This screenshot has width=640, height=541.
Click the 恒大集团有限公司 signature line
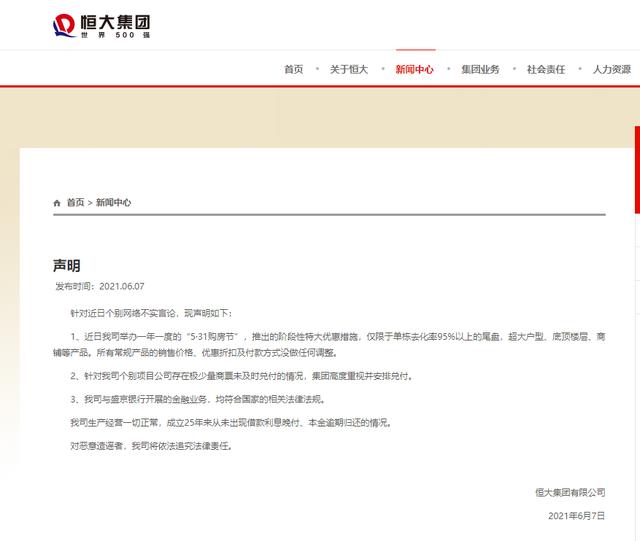point(569,492)
